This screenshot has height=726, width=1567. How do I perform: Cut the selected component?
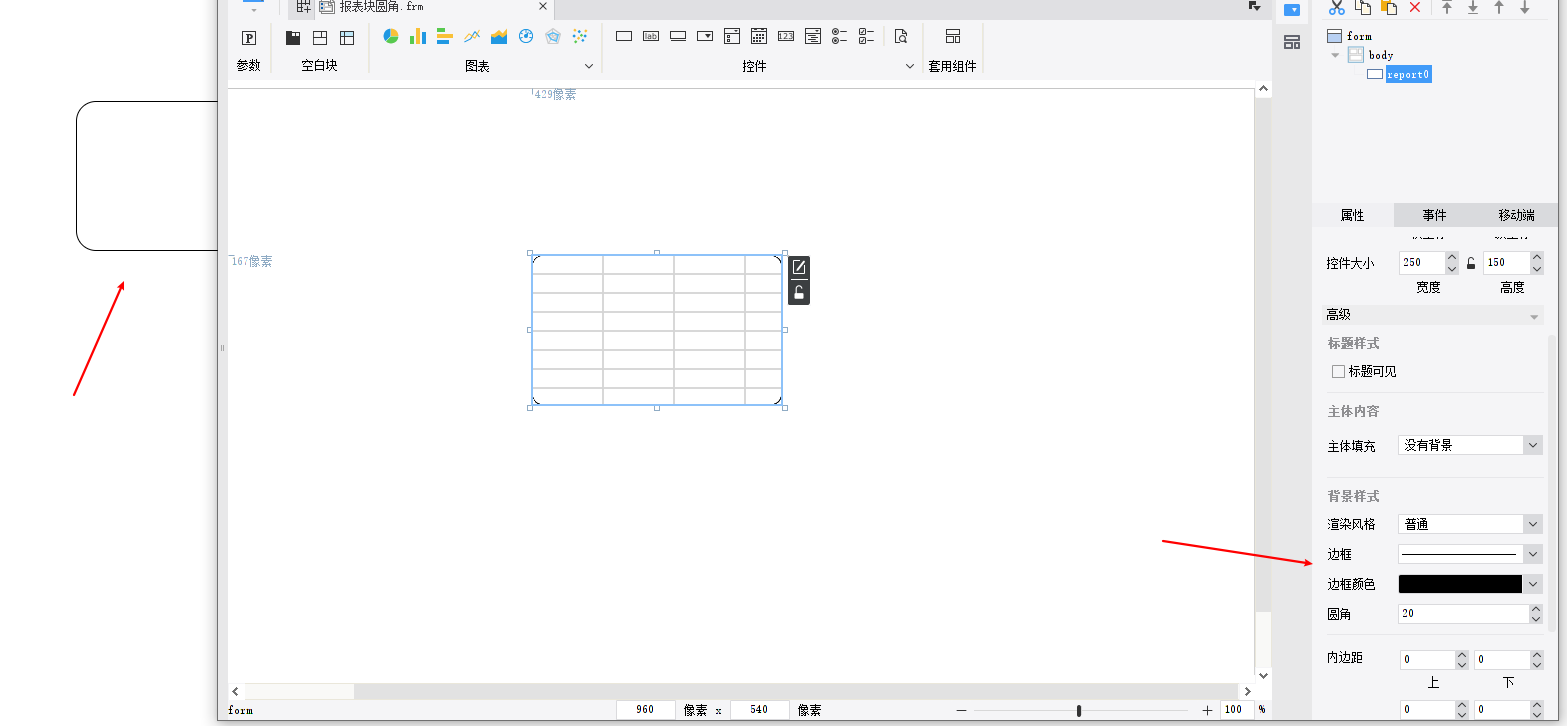point(1336,7)
